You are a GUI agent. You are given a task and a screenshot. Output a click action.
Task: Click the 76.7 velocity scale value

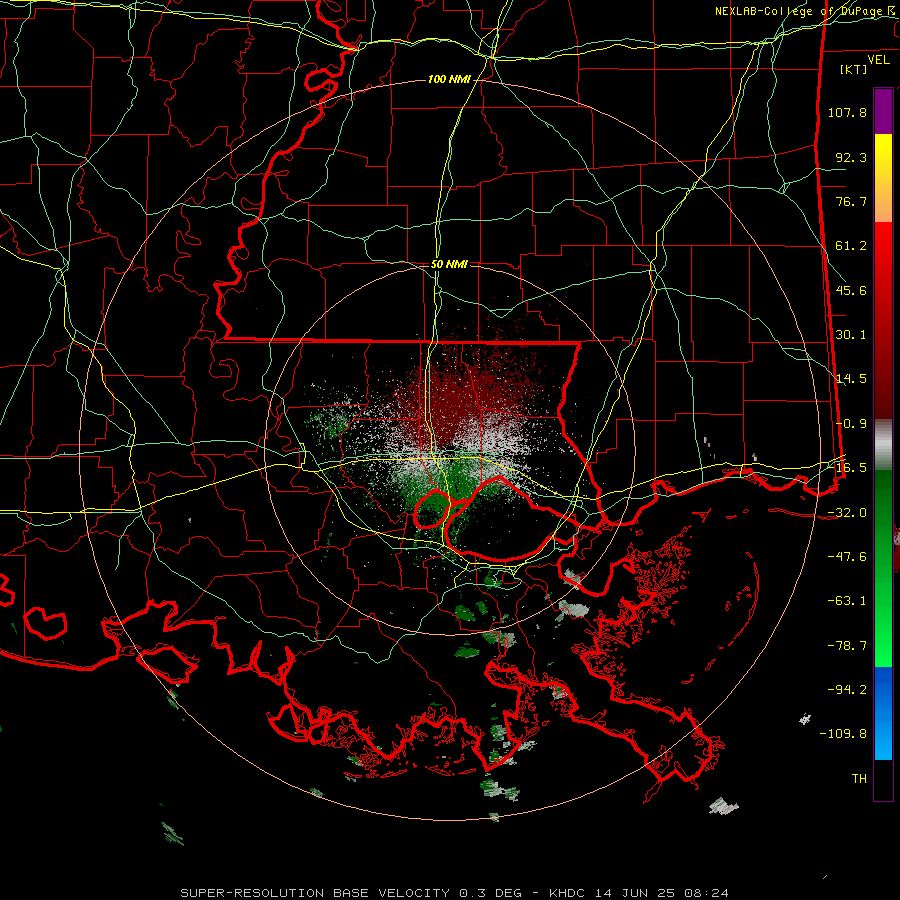pos(851,201)
